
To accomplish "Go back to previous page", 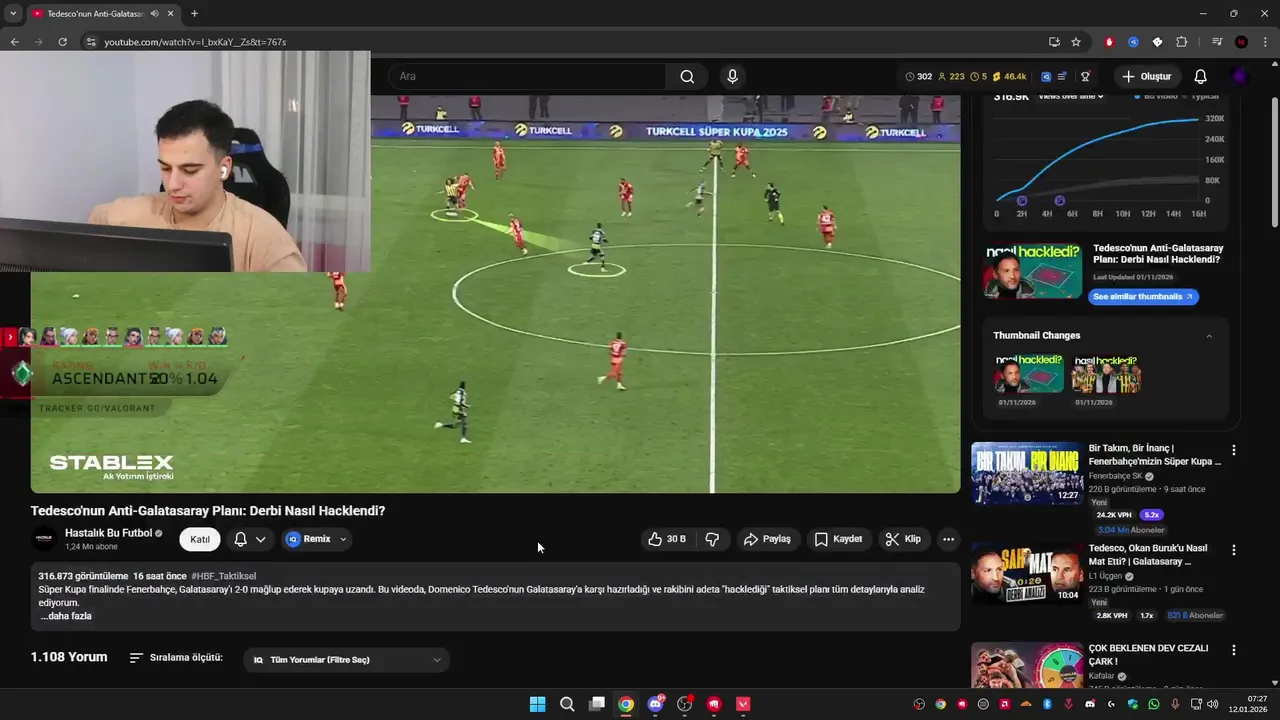I will (x=14, y=42).
